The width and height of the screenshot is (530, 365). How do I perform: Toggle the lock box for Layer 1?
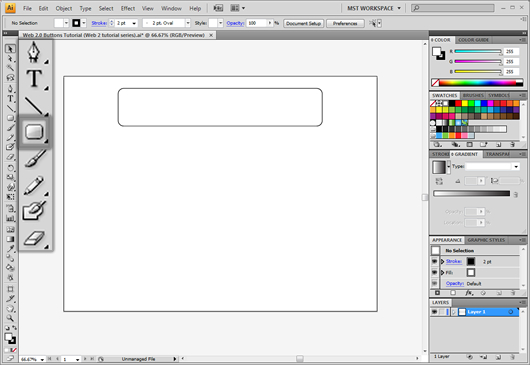pyautogui.click(x=442, y=312)
